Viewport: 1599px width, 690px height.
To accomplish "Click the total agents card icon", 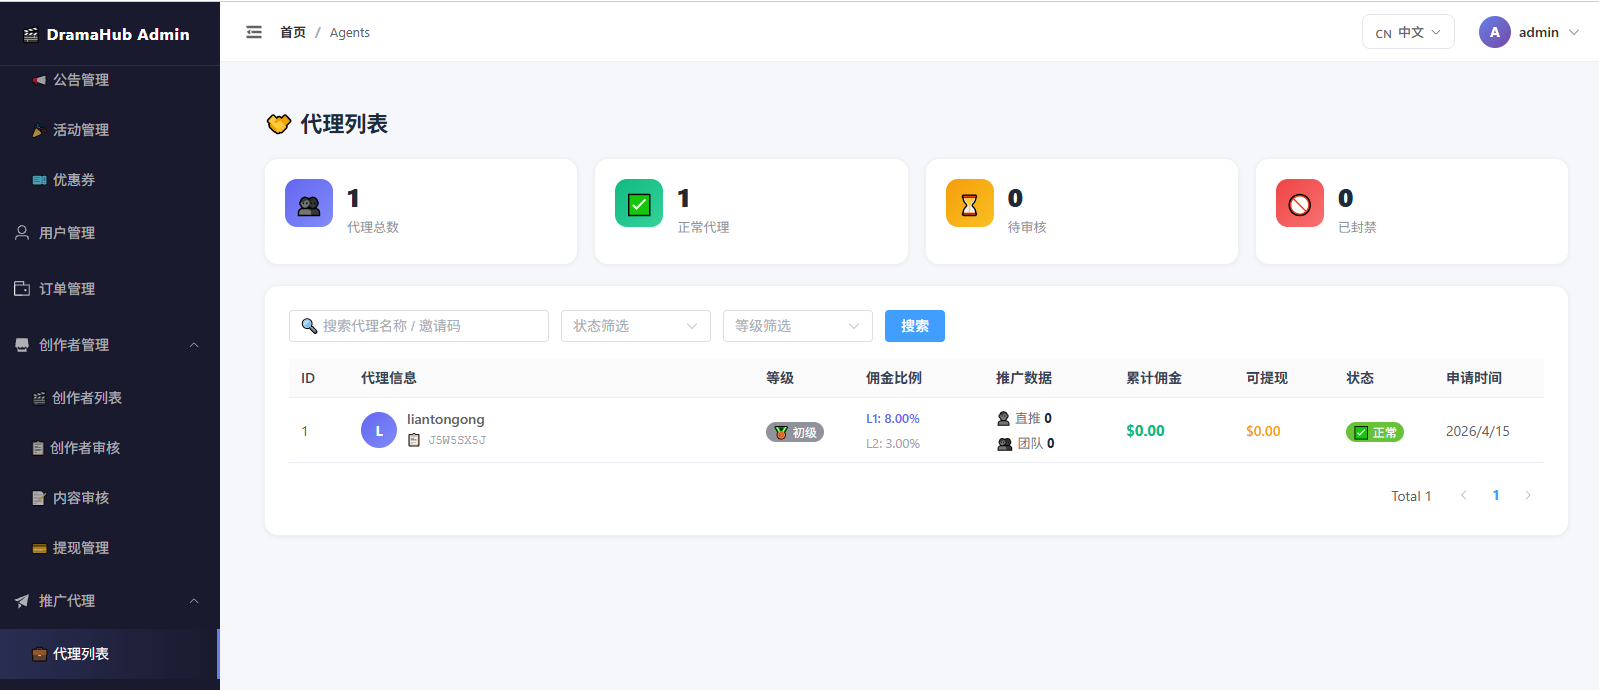I will coord(309,203).
